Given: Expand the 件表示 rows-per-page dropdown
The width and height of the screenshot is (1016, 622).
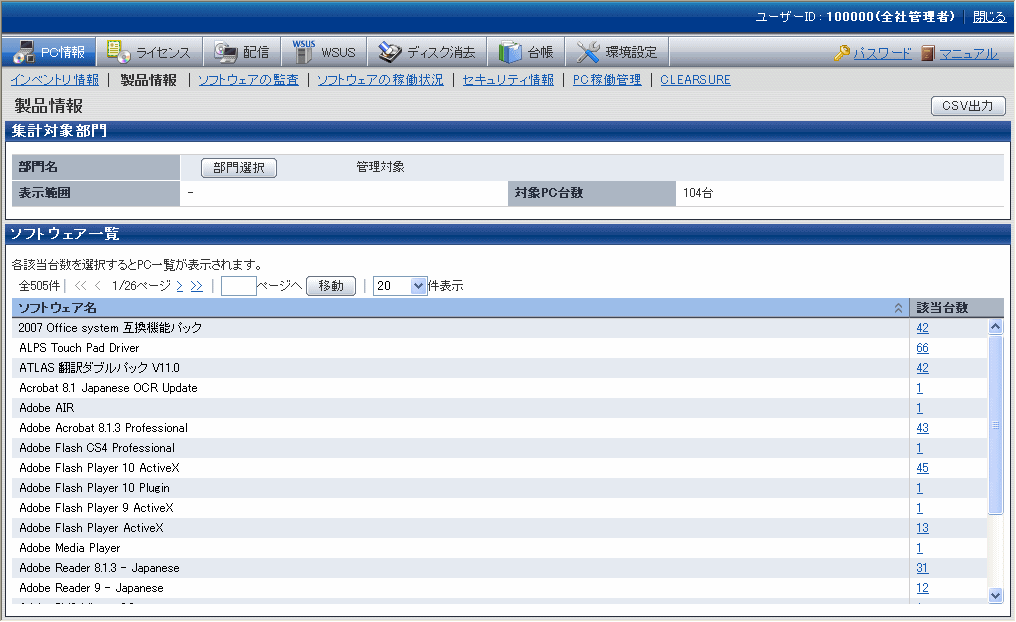Looking at the screenshot, I should pyautogui.click(x=419, y=286).
